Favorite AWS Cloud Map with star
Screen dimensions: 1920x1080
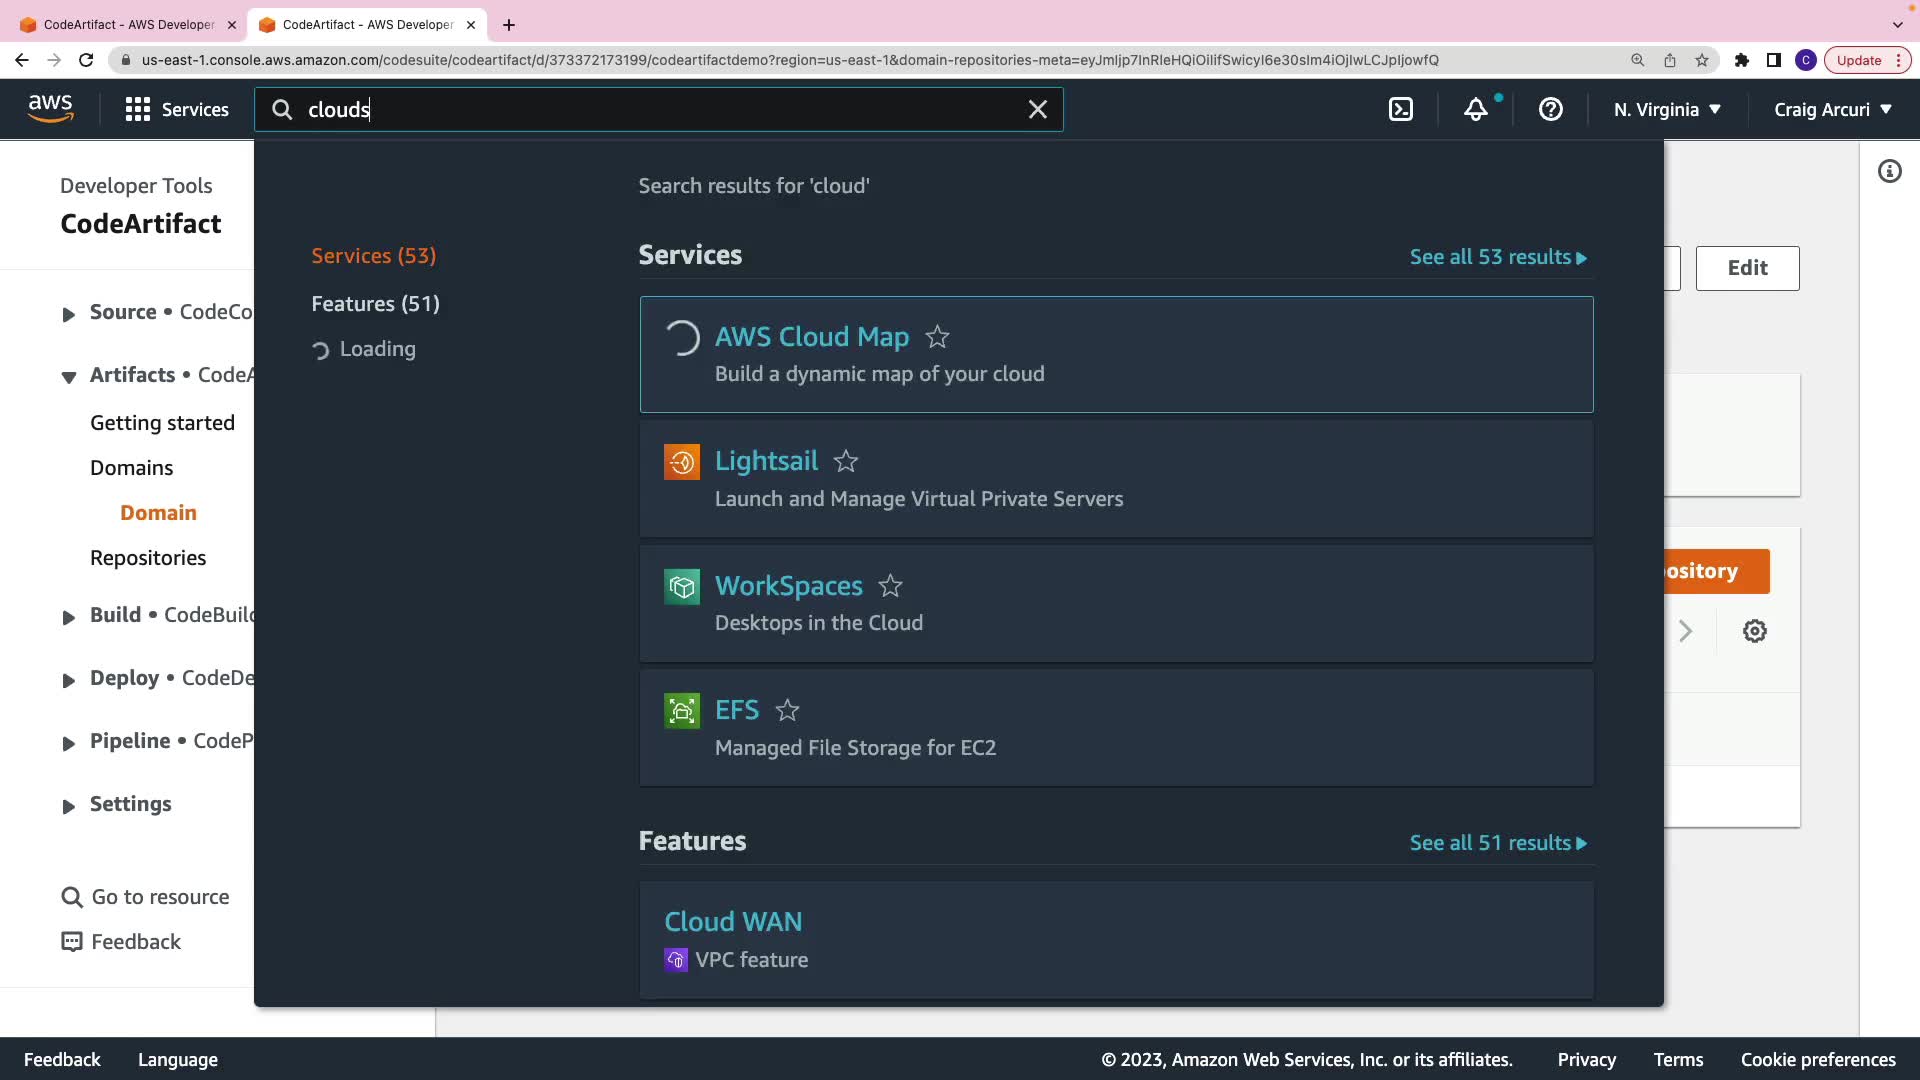[x=937, y=338]
